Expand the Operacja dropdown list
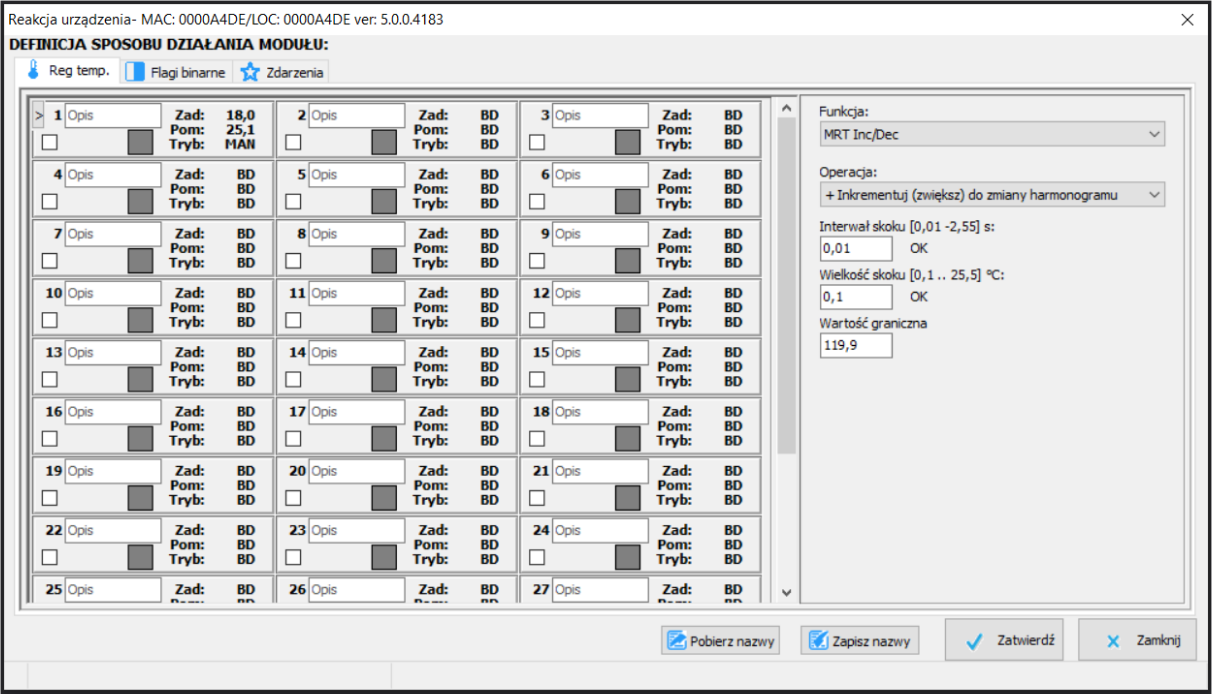Screen dimensions: 1213x694 coord(992,194)
